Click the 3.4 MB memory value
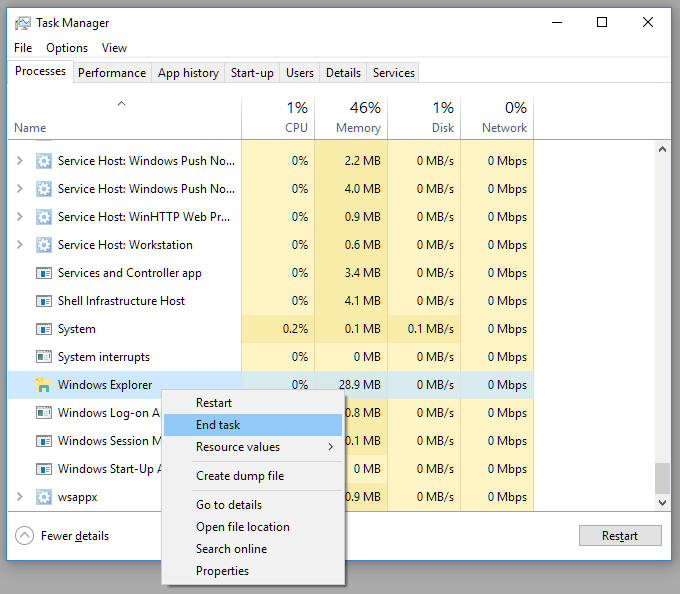The width and height of the screenshot is (680, 594). pyautogui.click(x=363, y=273)
